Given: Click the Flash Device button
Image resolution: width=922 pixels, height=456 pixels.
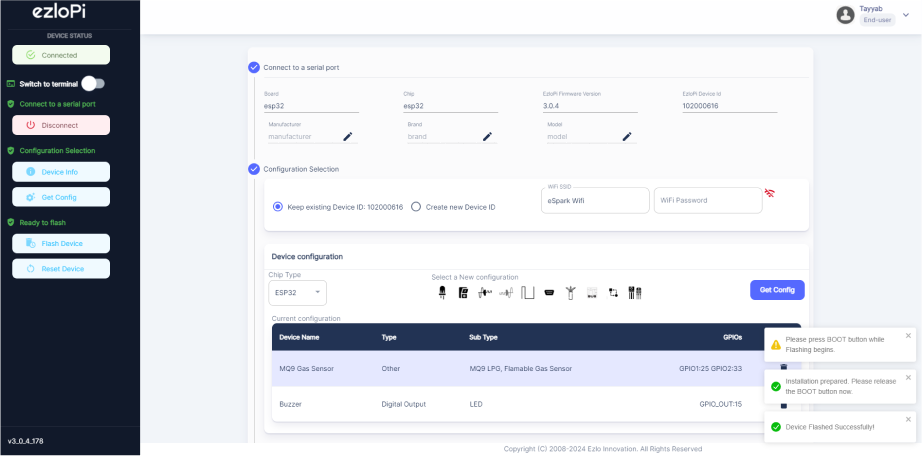Looking at the screenshot, I should pos(61,244).
